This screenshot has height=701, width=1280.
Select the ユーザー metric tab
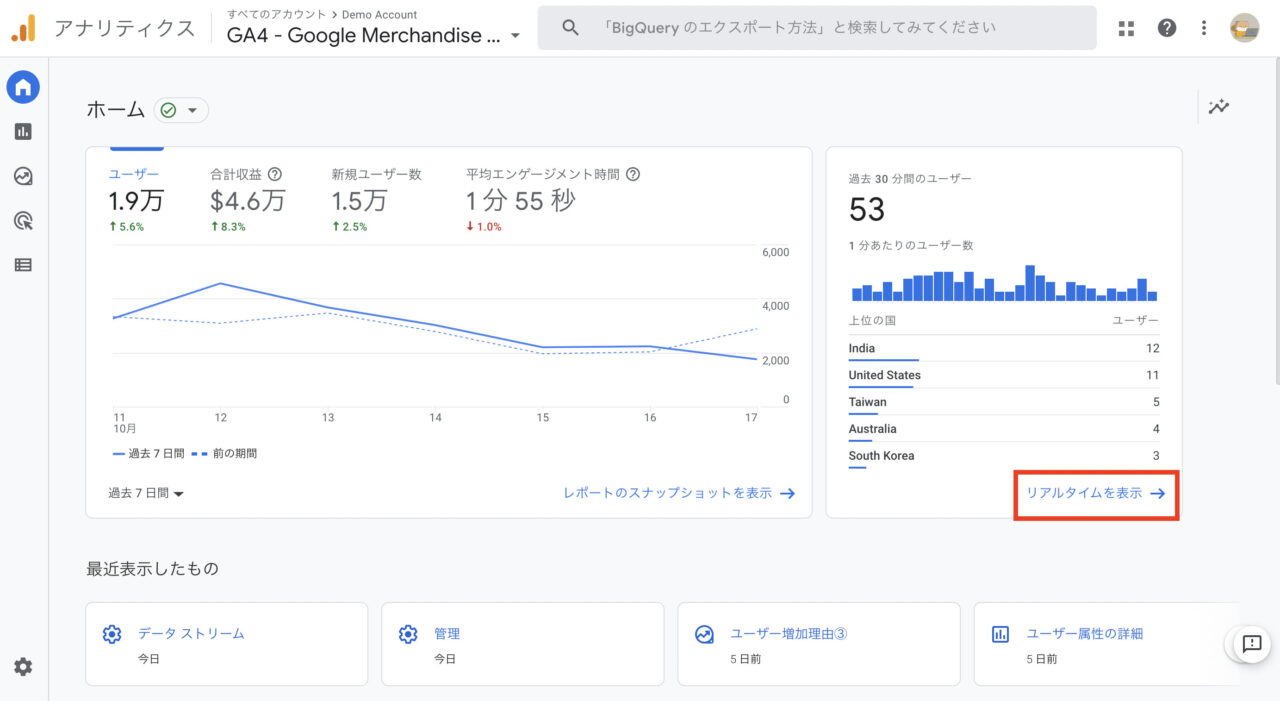[x=136, y=199]
